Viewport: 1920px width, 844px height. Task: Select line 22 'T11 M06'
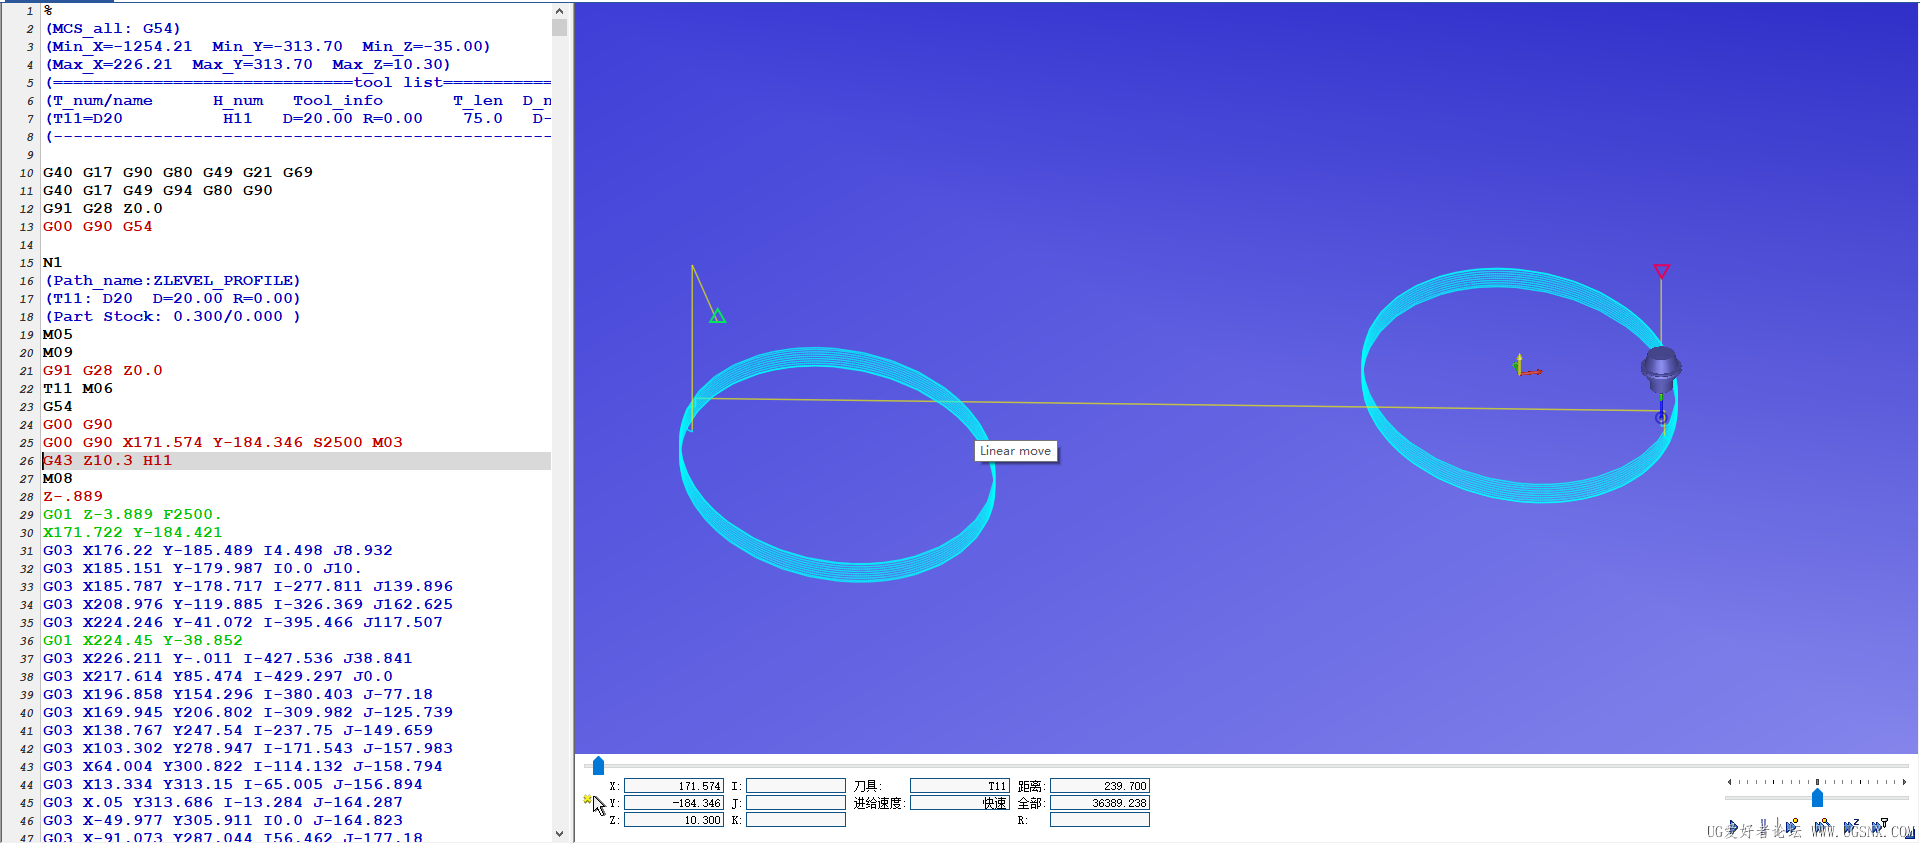tap(77, 389)
